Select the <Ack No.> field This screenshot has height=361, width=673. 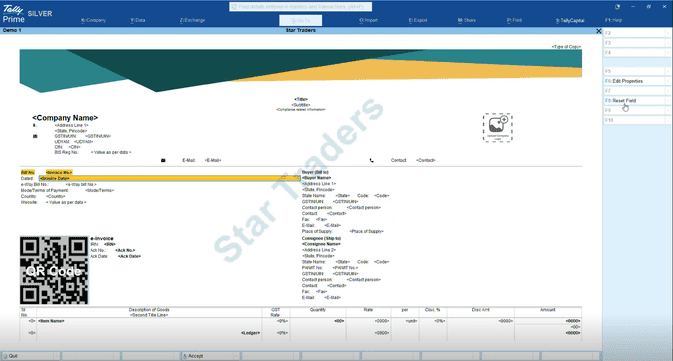tap(125, 250)
